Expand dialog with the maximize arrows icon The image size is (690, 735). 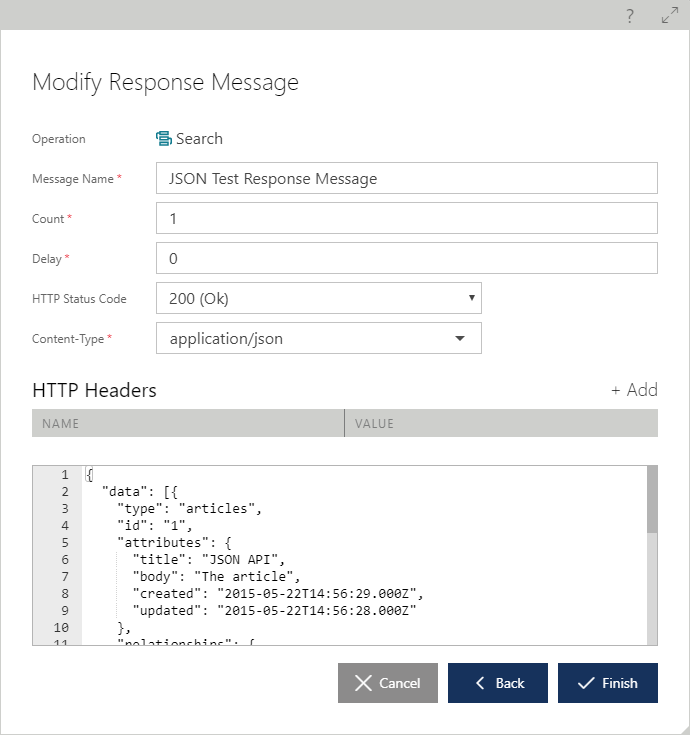[670, 15]
